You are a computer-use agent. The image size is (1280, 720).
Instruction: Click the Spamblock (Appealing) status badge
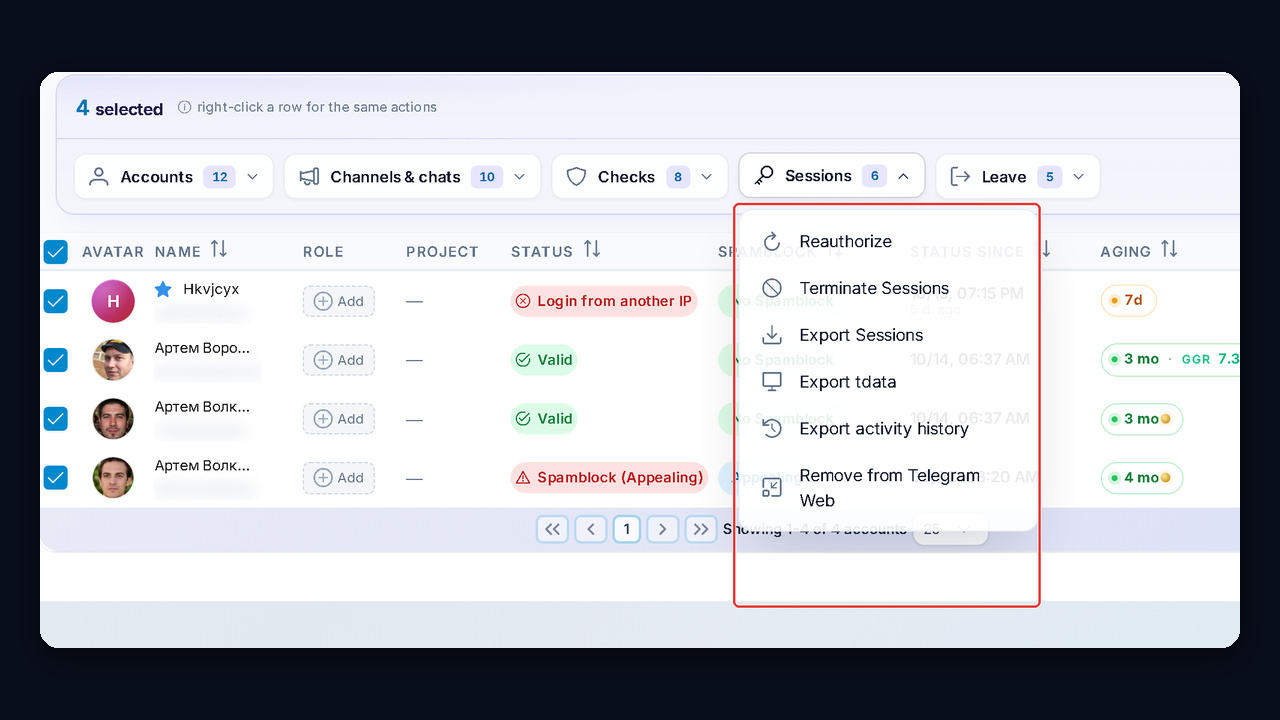coord(609,478)
